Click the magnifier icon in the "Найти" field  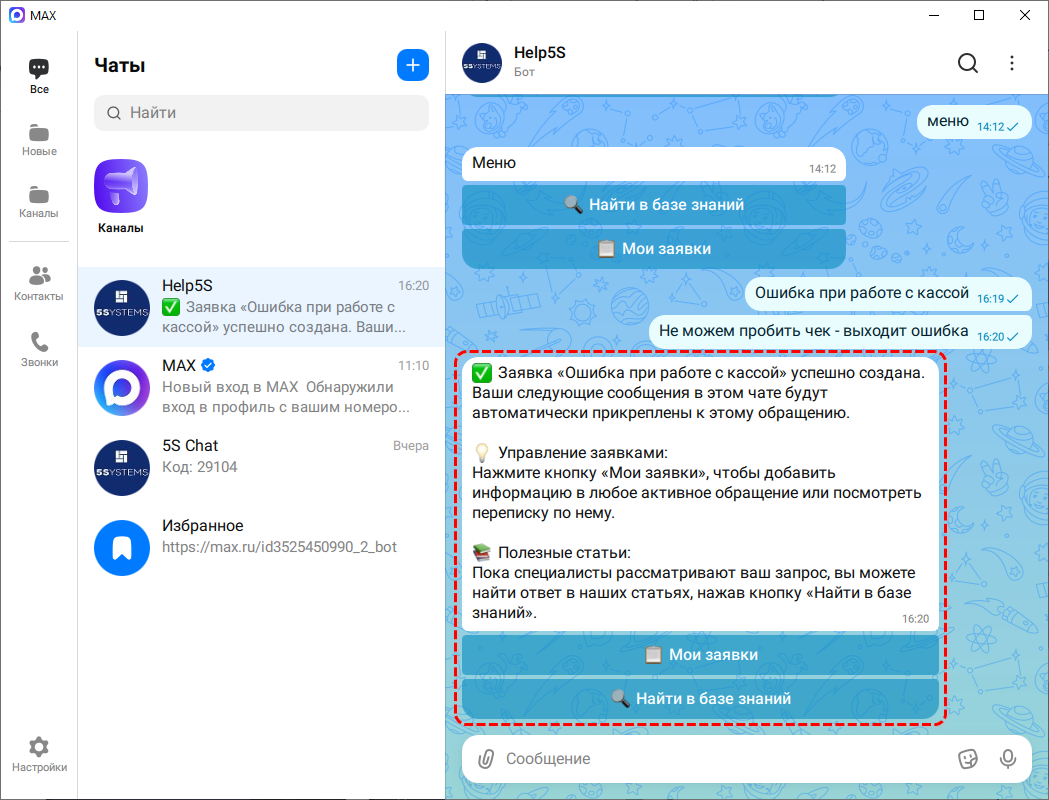pyautogui.click(x=114, y=113)
